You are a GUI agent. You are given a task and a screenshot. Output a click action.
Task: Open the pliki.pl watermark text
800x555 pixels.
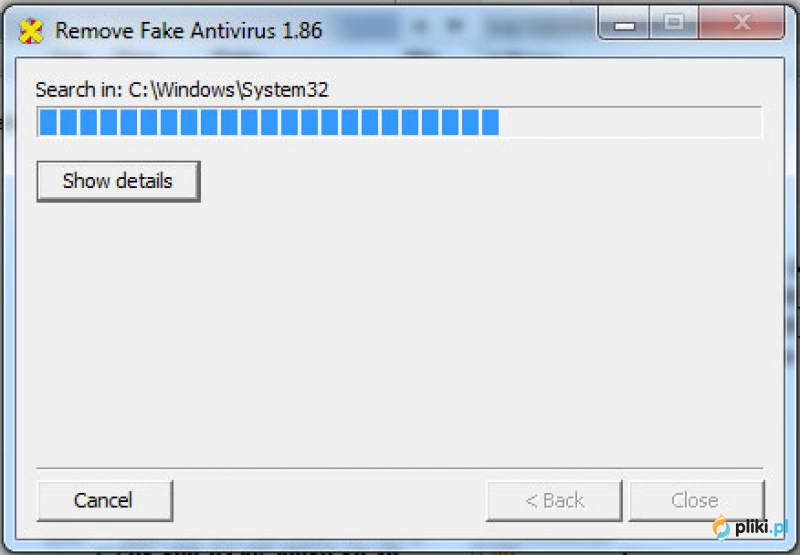(761, 527)
